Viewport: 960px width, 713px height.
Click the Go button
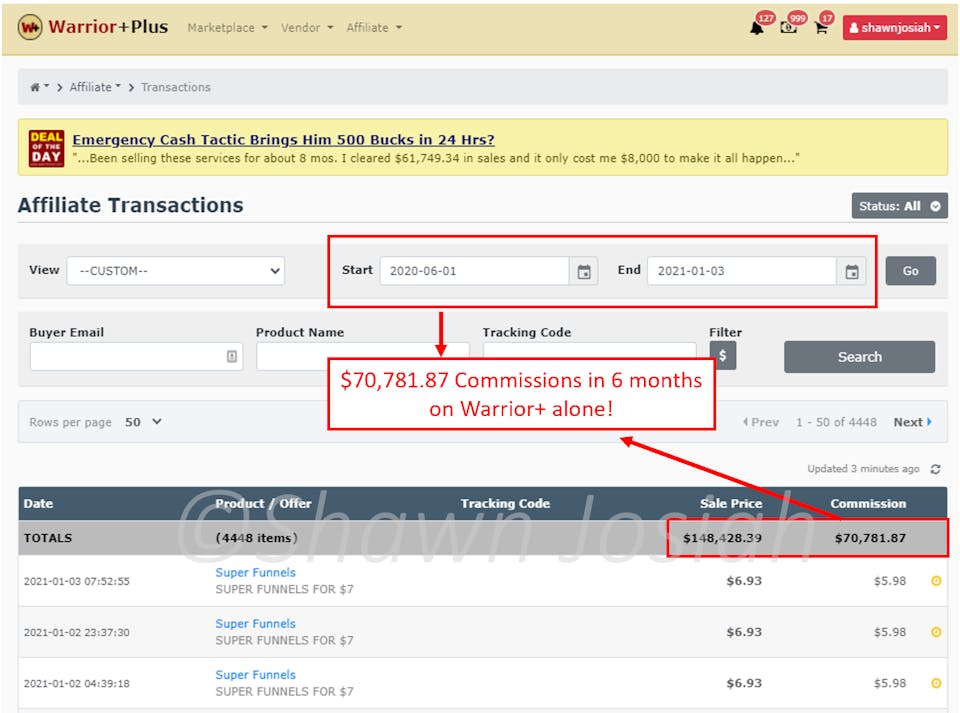(x=910, y=271)
